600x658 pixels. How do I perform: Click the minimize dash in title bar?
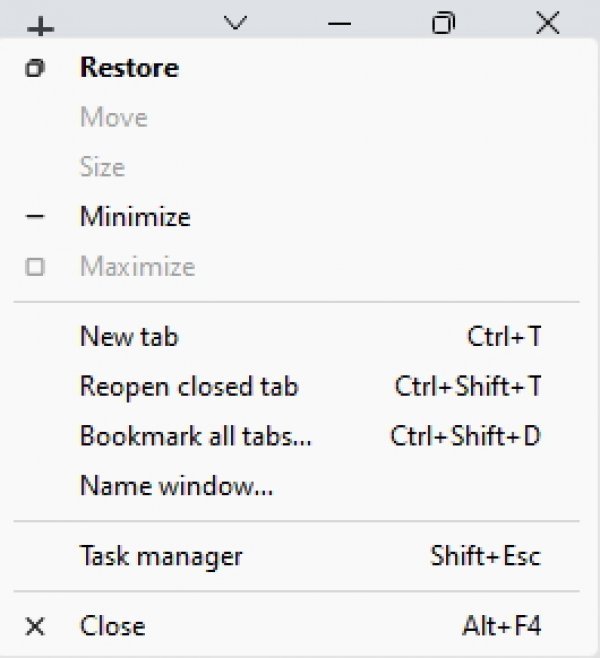point(339,24)
